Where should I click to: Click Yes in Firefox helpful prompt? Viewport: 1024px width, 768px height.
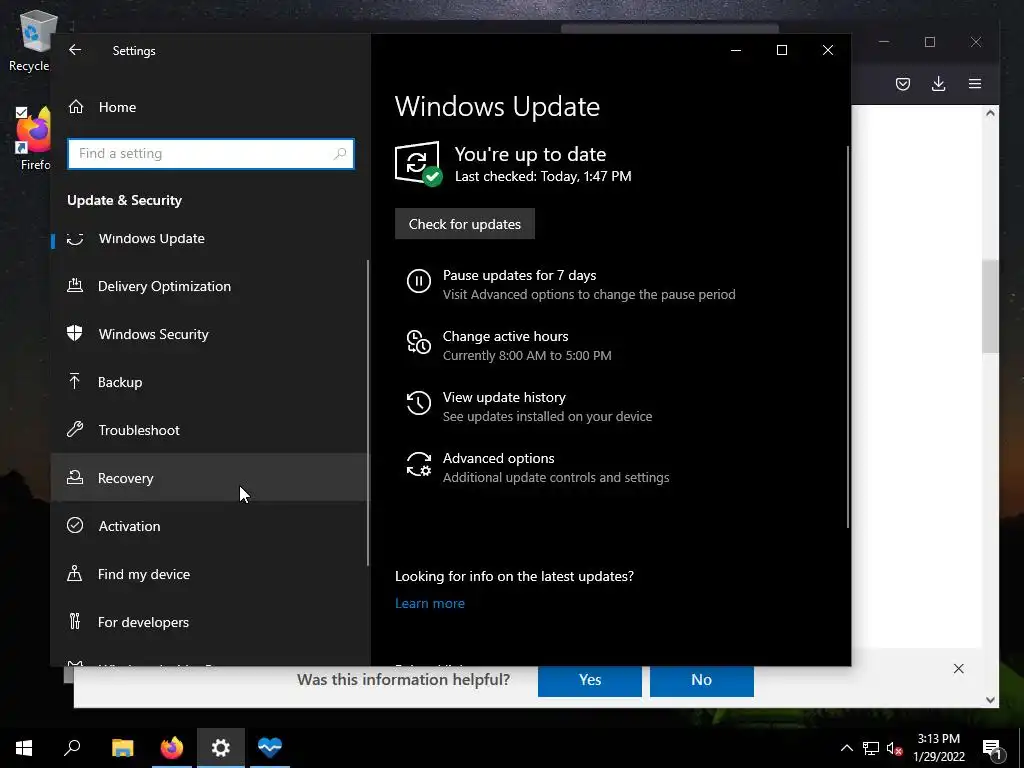click(x=590, y=680)
